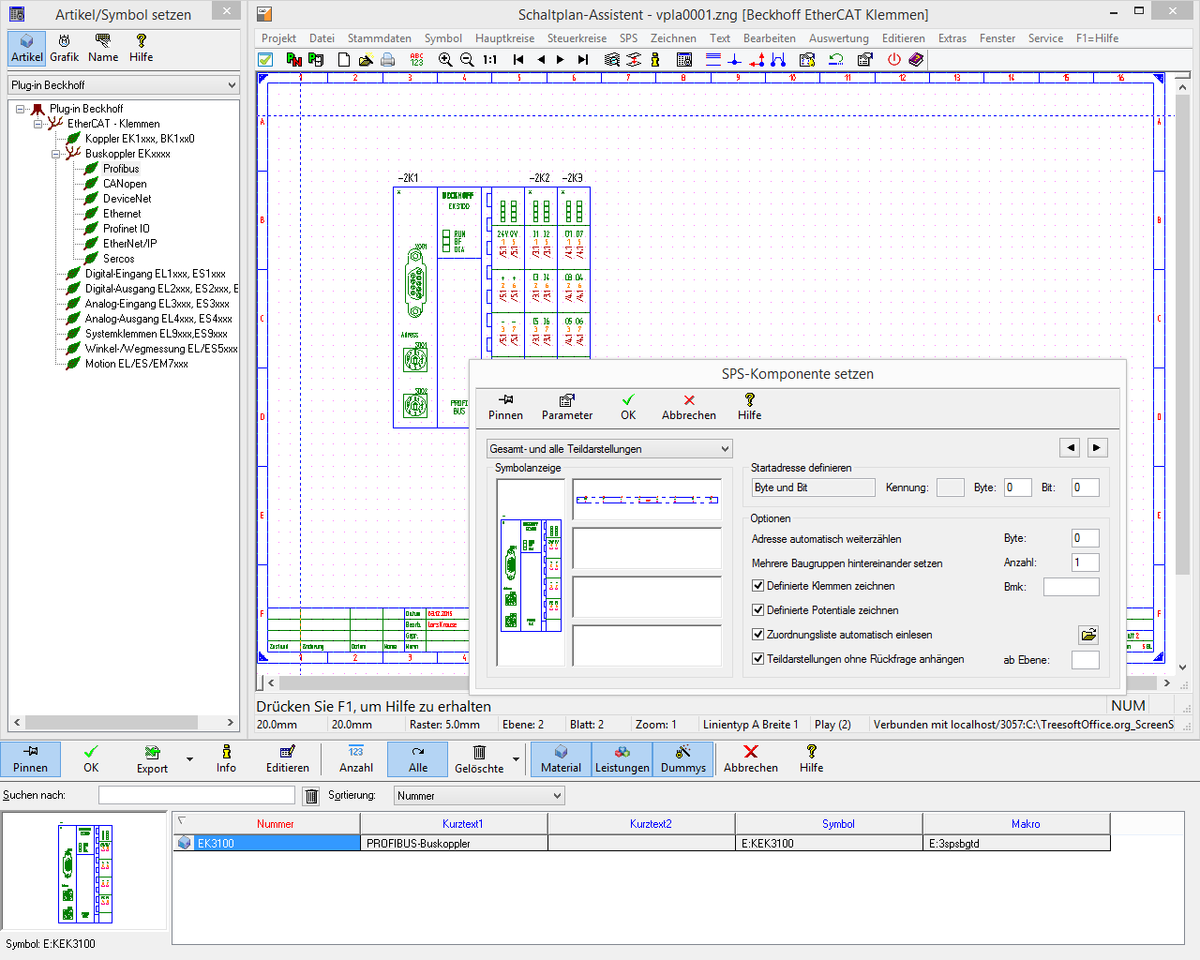This screenshot has width=1200, height=960.
Task: Expand the Gesamt- und alle Teildarstellungen dropdown
Action: (x=609, y=449)
